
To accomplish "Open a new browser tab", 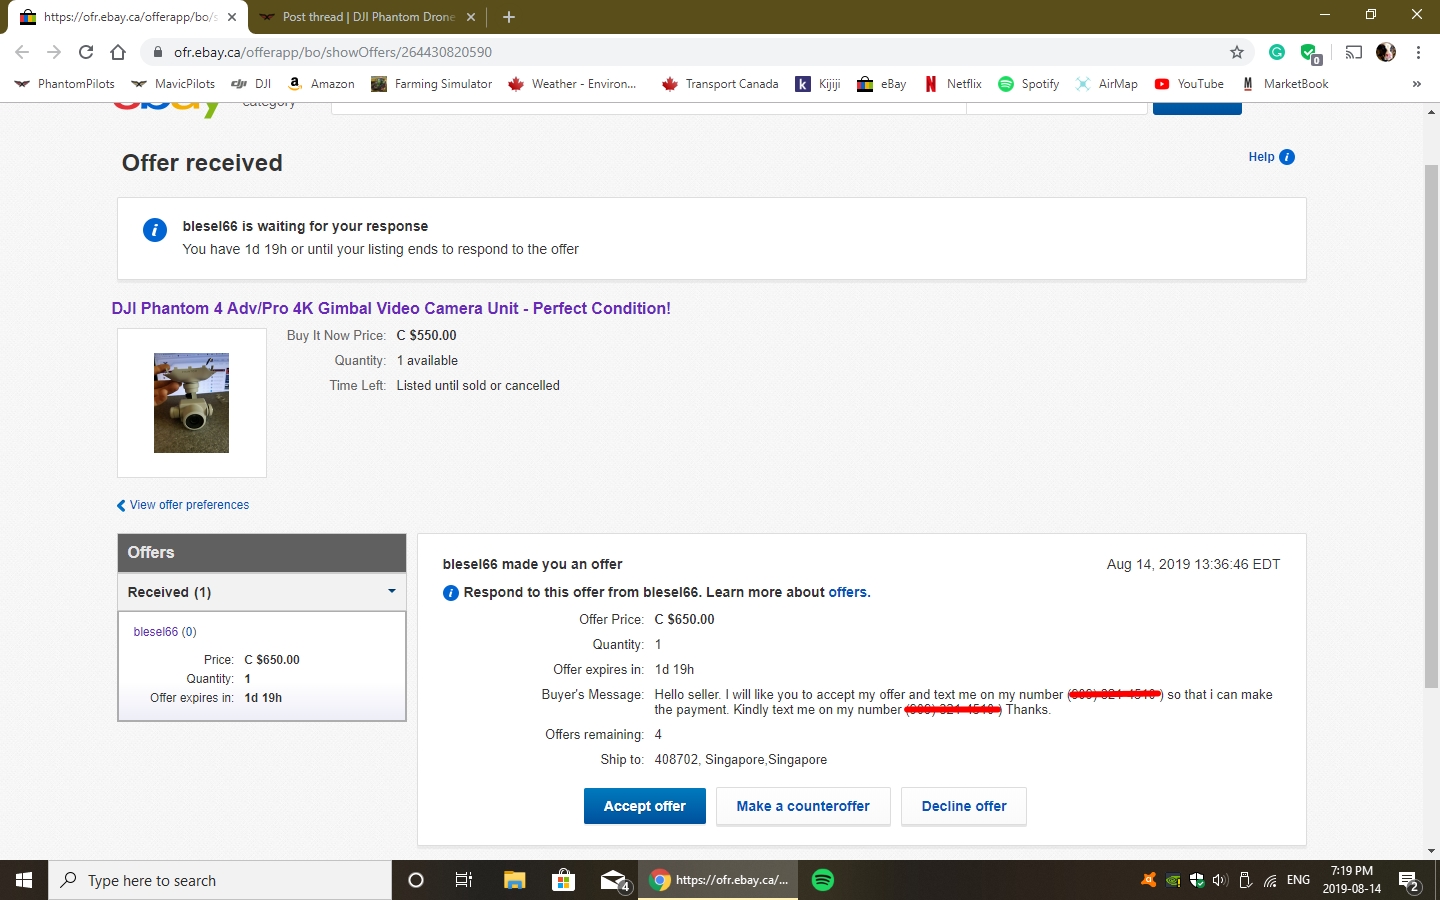I will tap(509, 17).
